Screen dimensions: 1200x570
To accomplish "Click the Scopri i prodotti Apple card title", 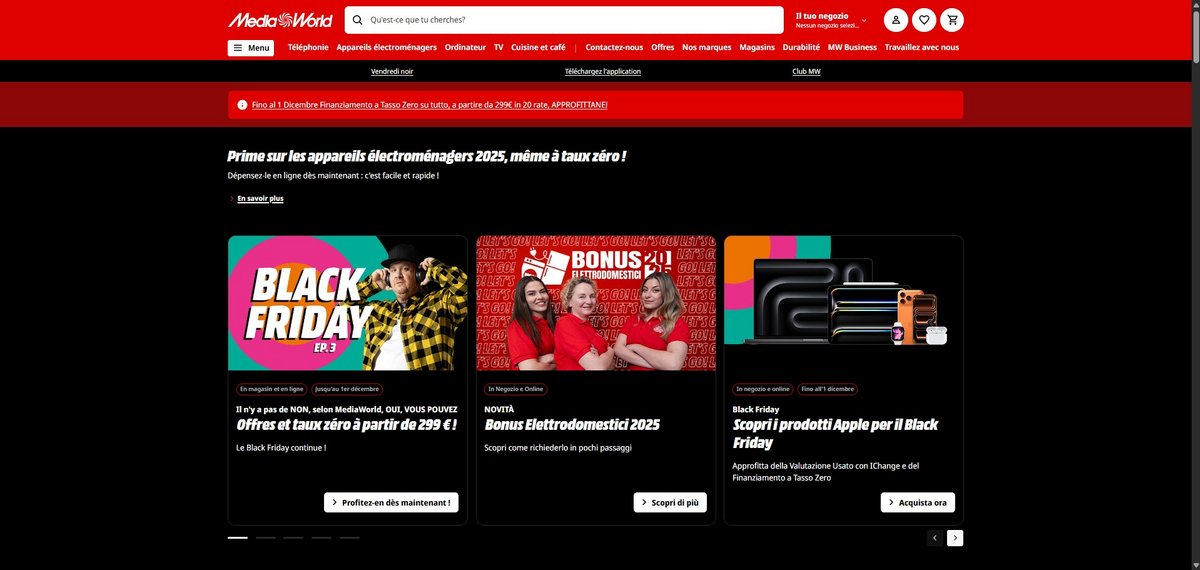I will click(835, 433).
